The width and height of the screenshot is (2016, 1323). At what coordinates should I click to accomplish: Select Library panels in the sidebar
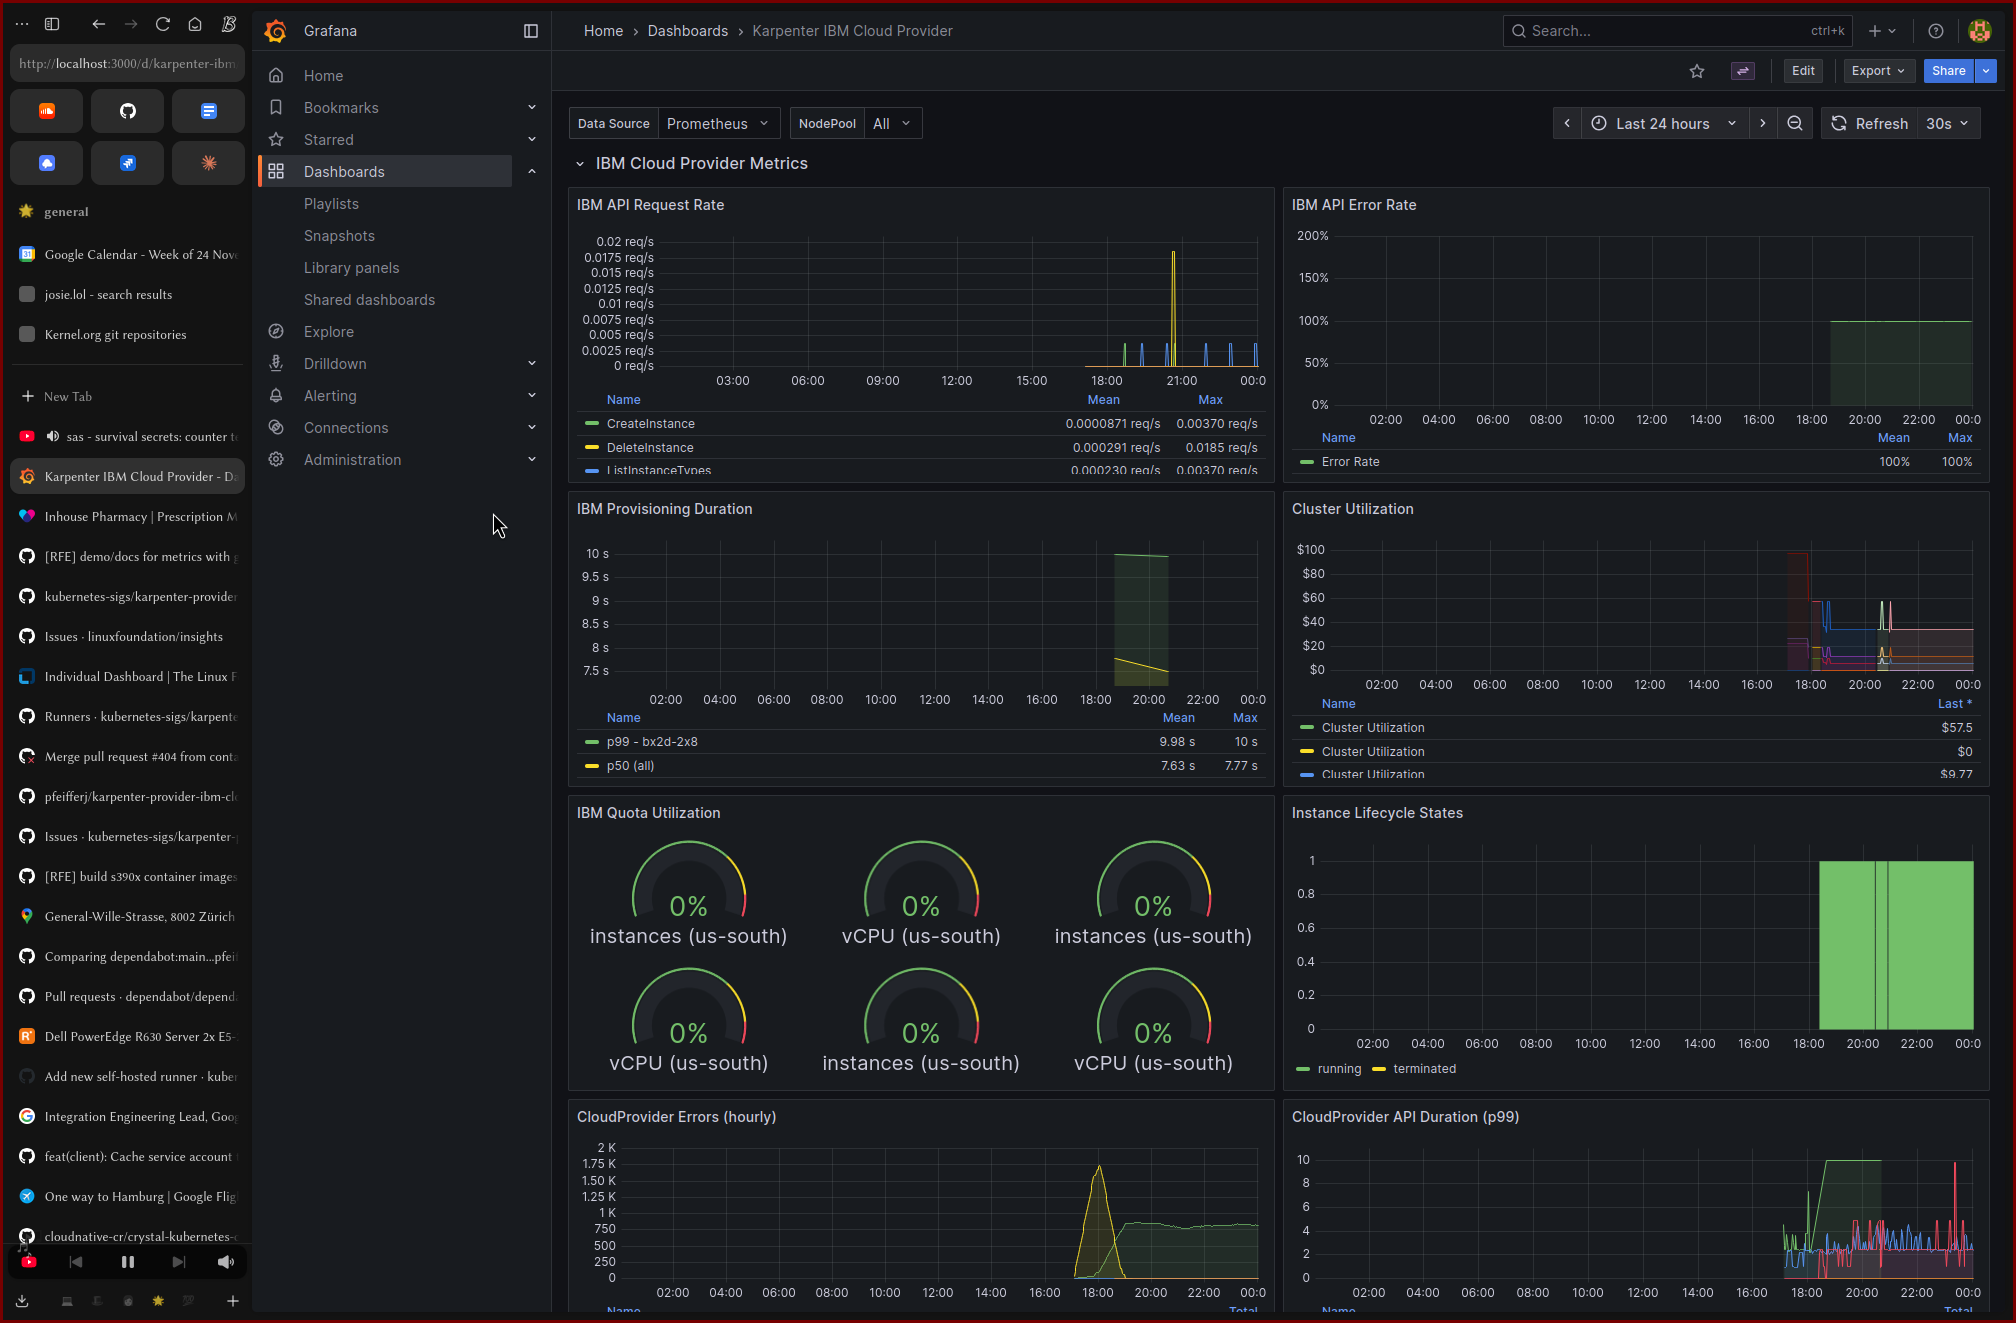(x=351, y=268)
